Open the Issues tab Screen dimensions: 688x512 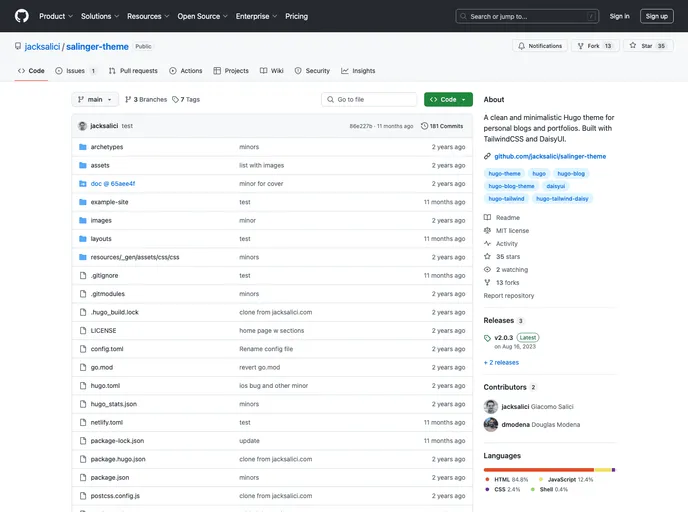pyautogui.click(x=76, y=71)
